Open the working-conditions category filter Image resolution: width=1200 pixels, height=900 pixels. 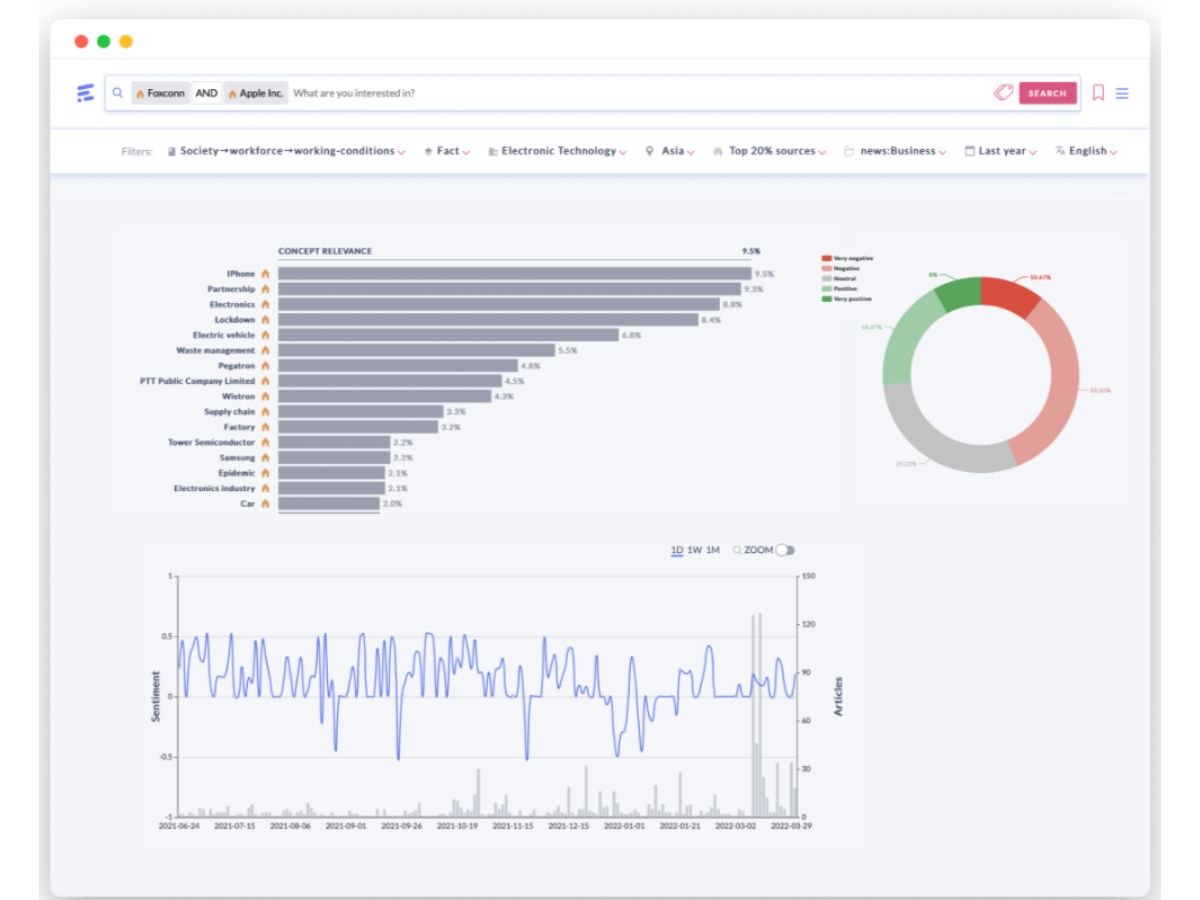point(286,151)
